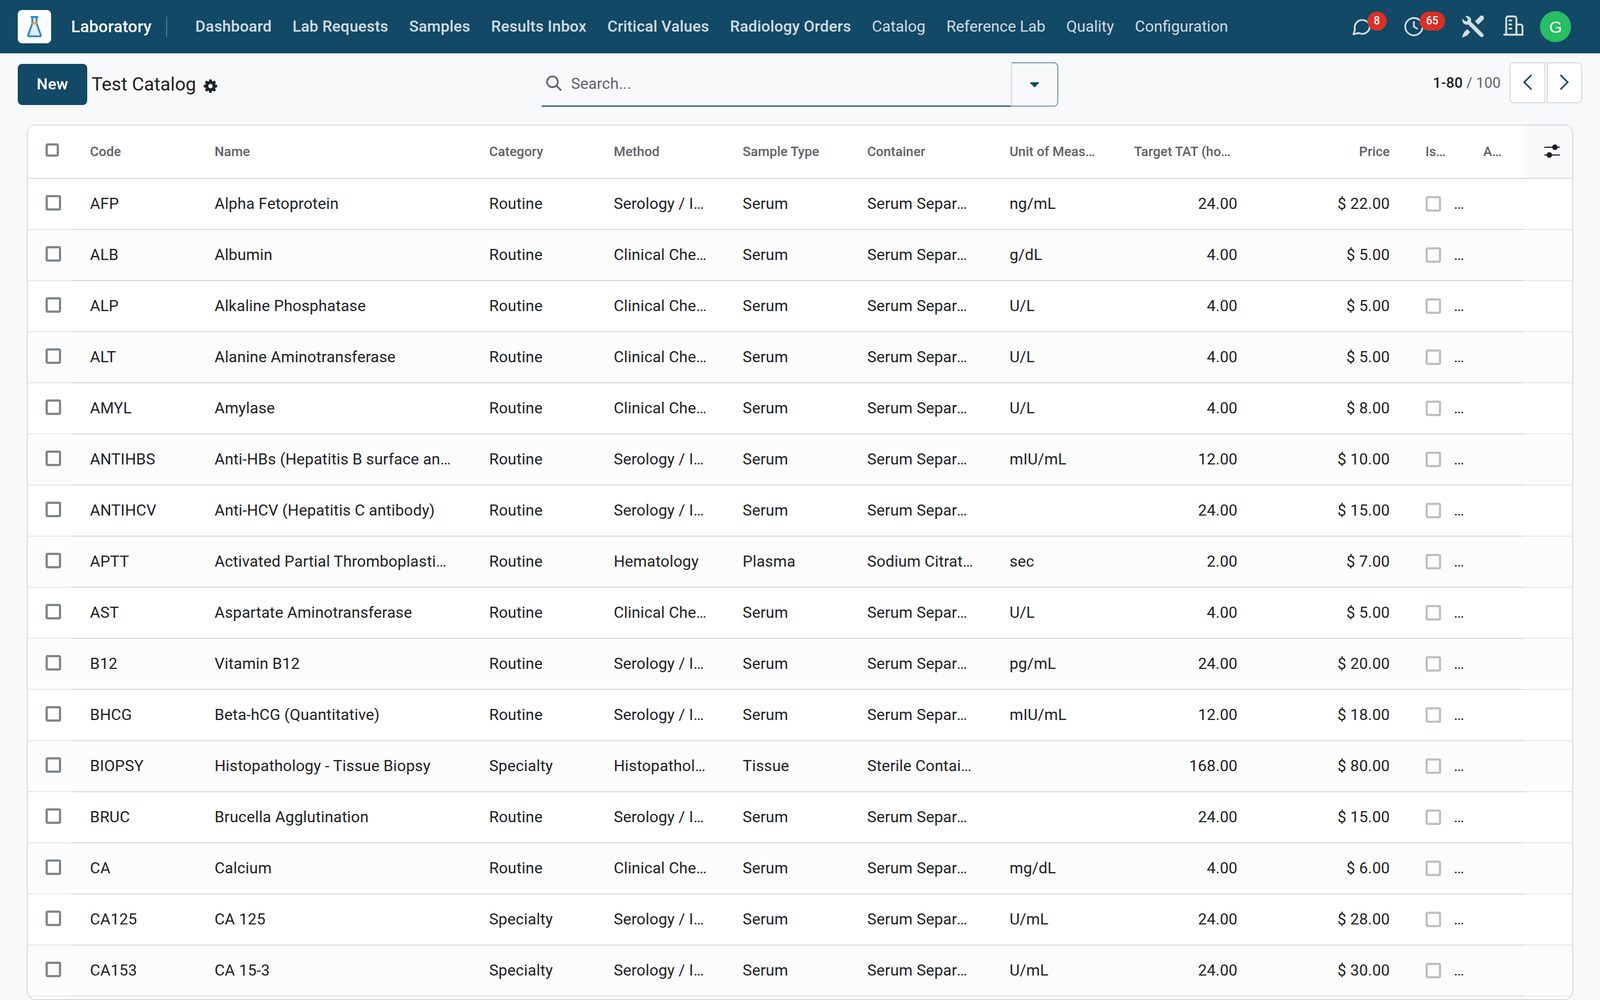This screenshot has width=1600, height=1000.
Task: Open the Lab Requests menu
Action: tap(340, 26)
